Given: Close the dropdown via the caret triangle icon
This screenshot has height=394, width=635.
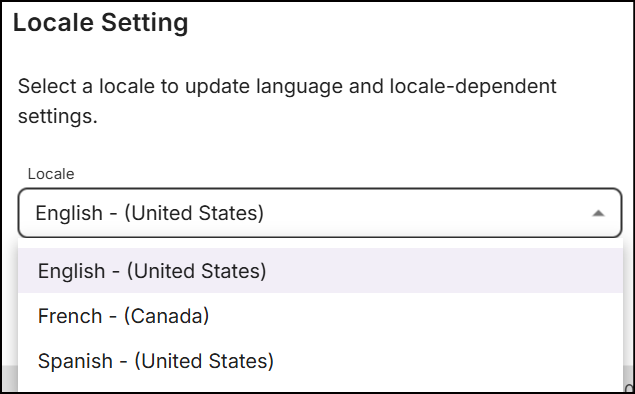Looking at the screenshot, I should [x=598, y=213].
